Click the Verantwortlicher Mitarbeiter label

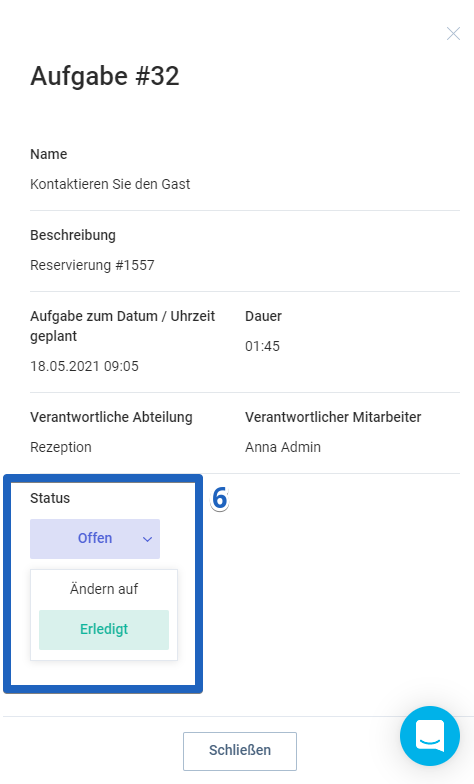333,417
